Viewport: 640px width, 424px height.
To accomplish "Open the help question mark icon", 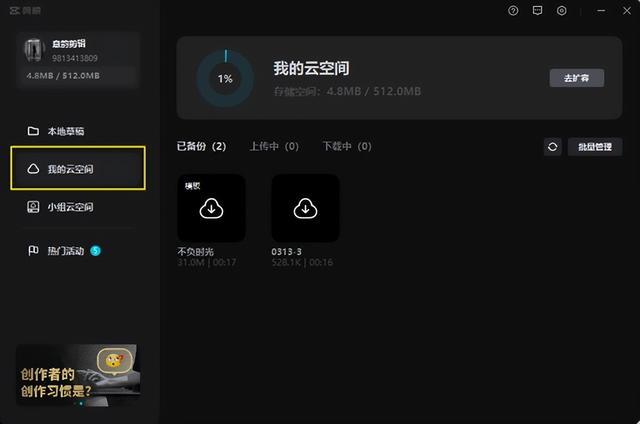I will point(513,11).
